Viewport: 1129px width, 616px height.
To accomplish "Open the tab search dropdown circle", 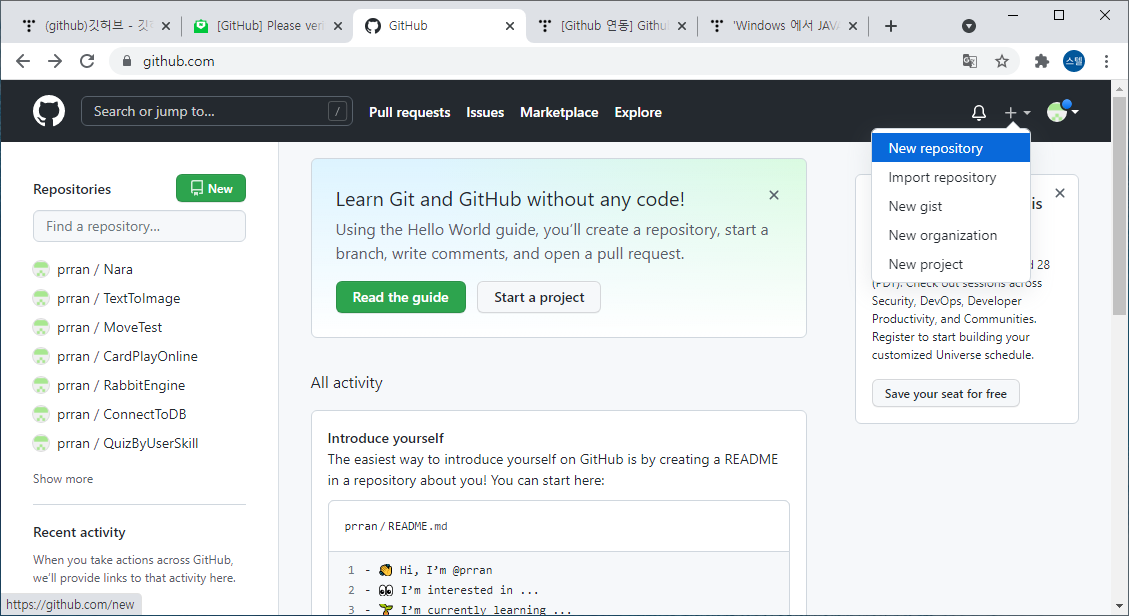I will (x=969, y=26).
